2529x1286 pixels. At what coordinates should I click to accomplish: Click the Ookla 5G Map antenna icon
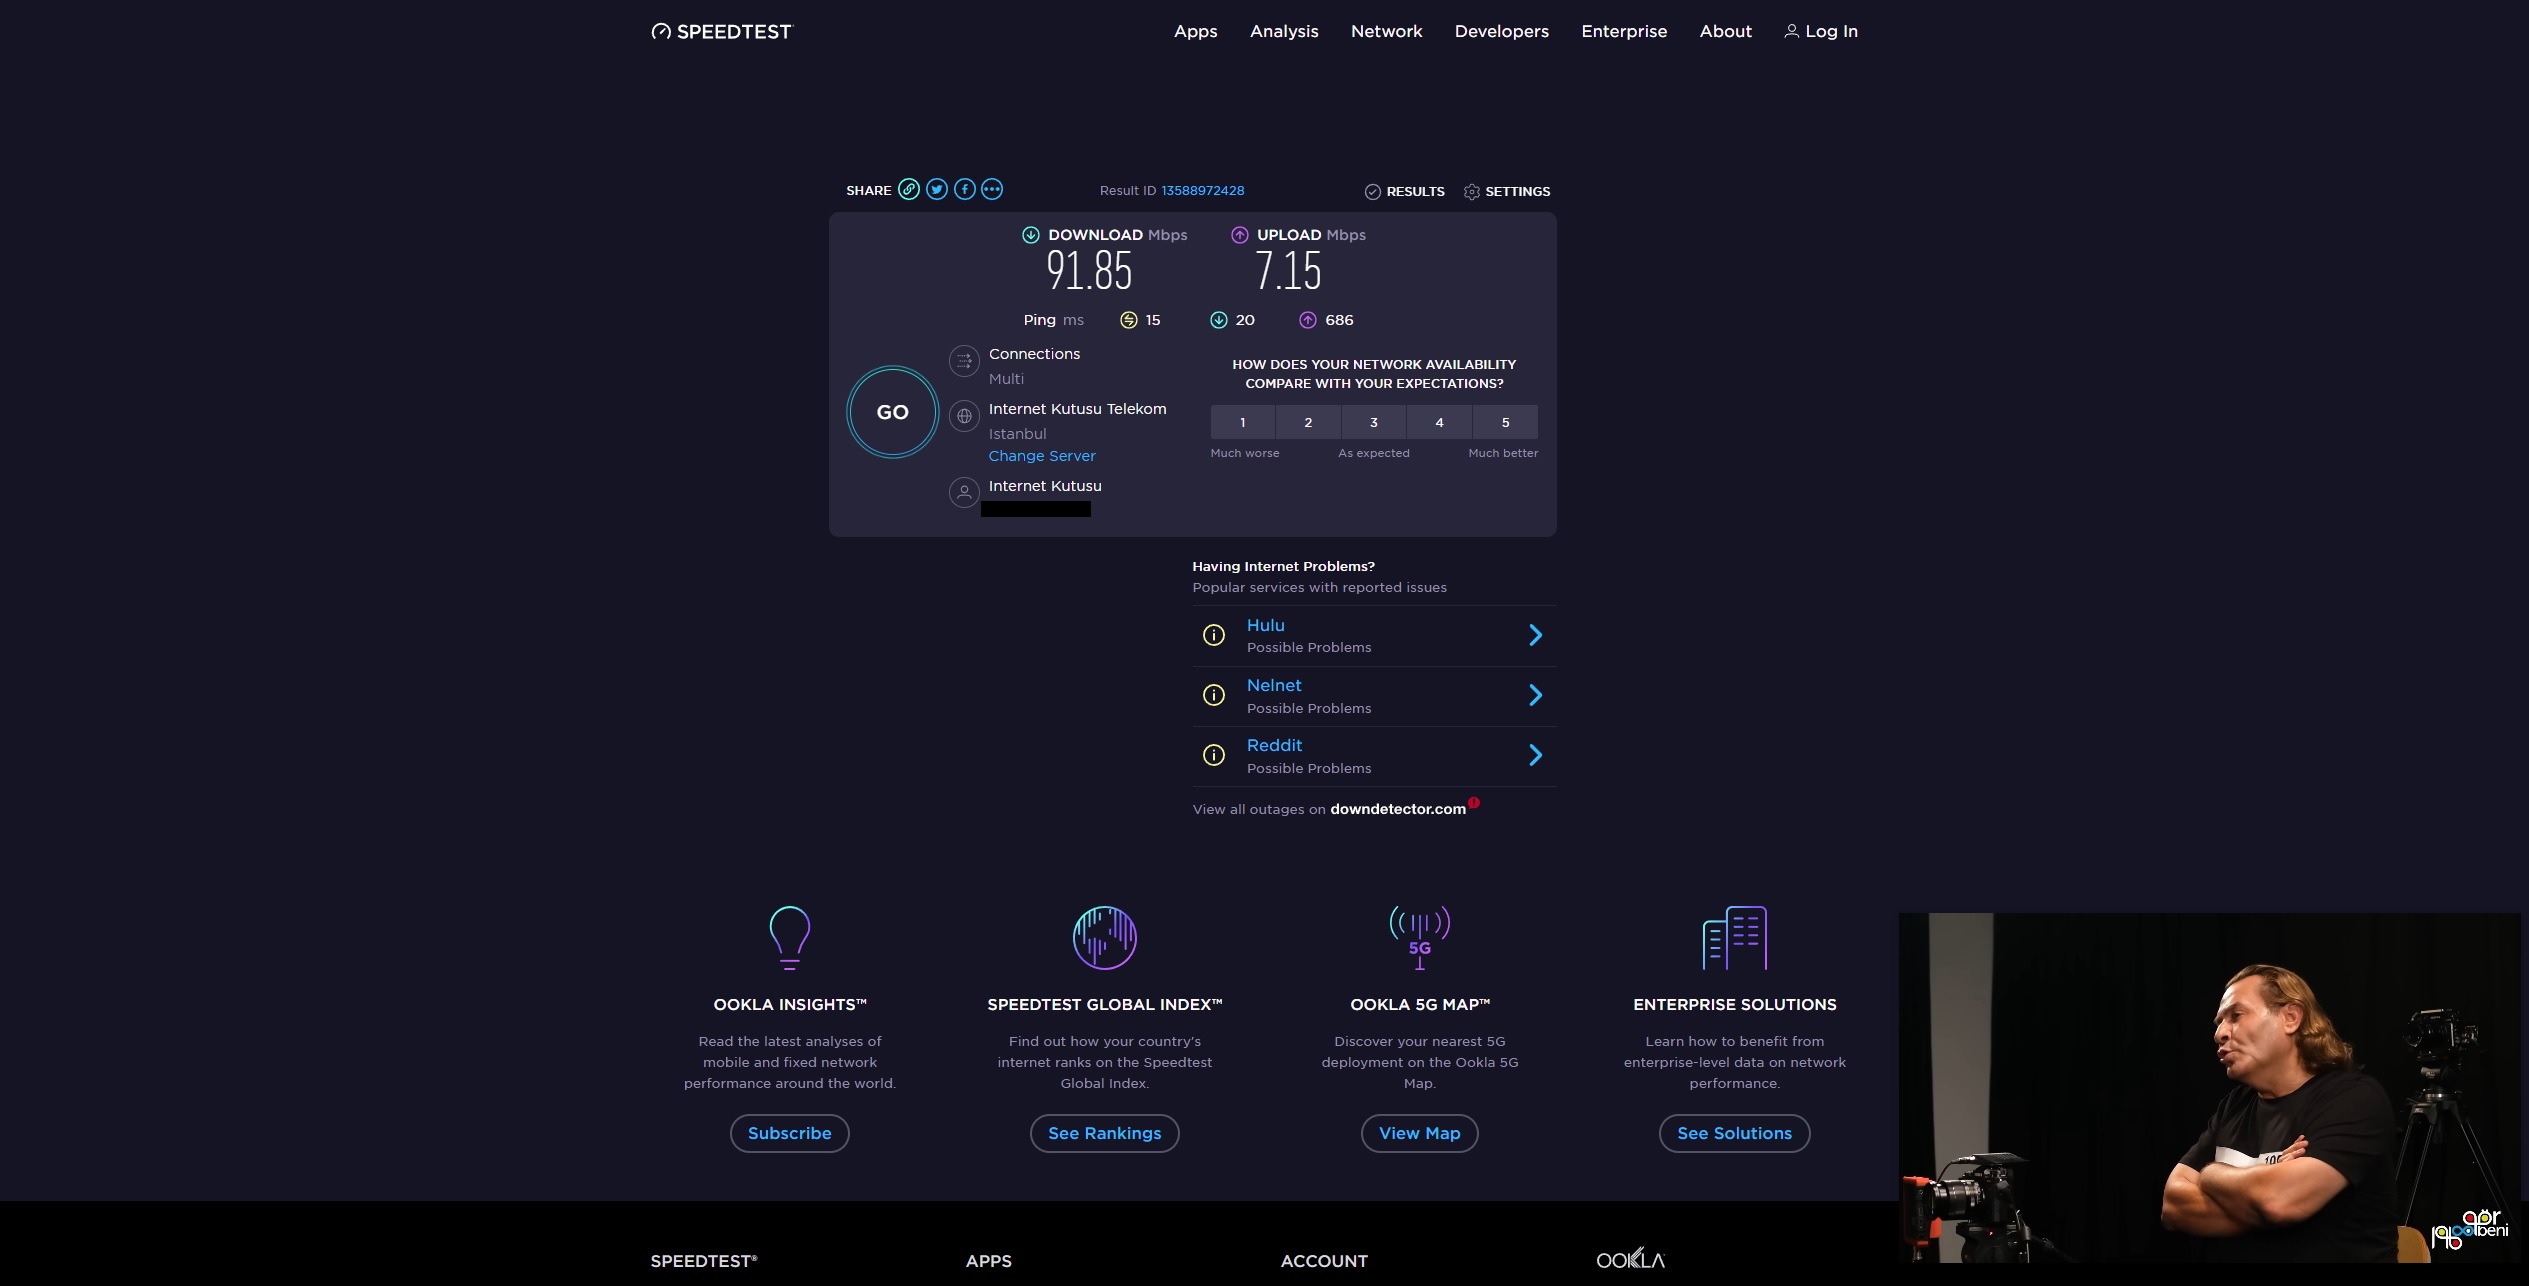pyautogui.click(x=1419, y=938)
